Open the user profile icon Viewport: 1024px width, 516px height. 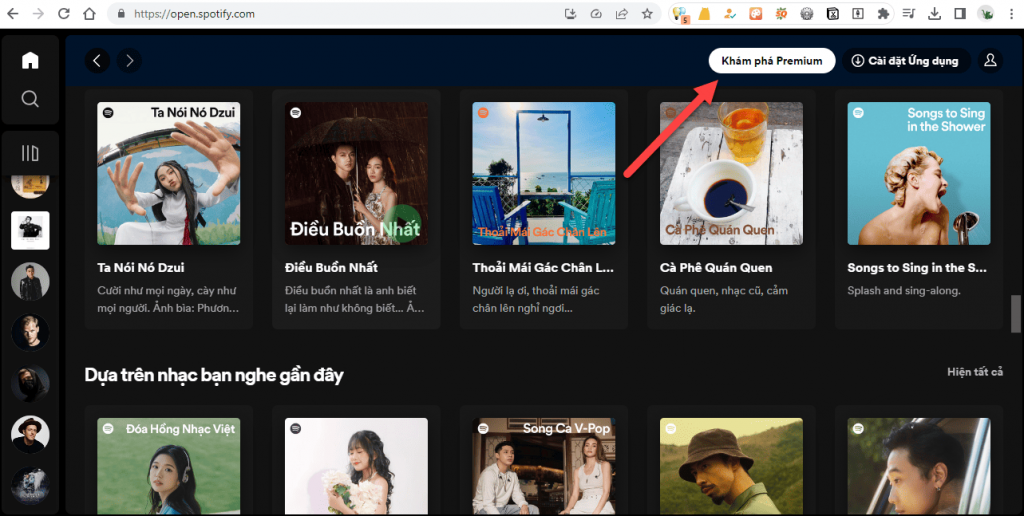990,61
